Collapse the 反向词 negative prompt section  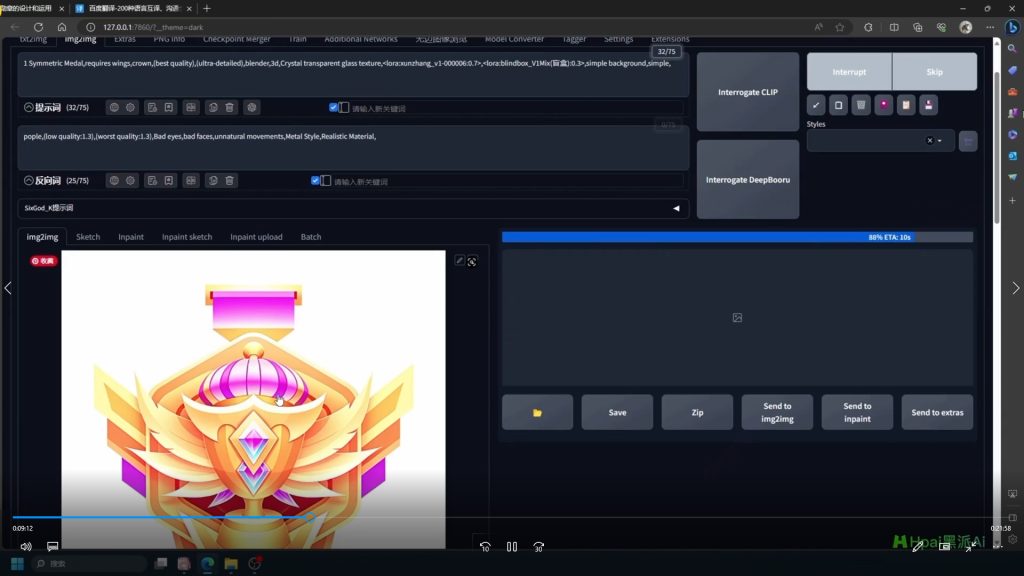point(28,181)
